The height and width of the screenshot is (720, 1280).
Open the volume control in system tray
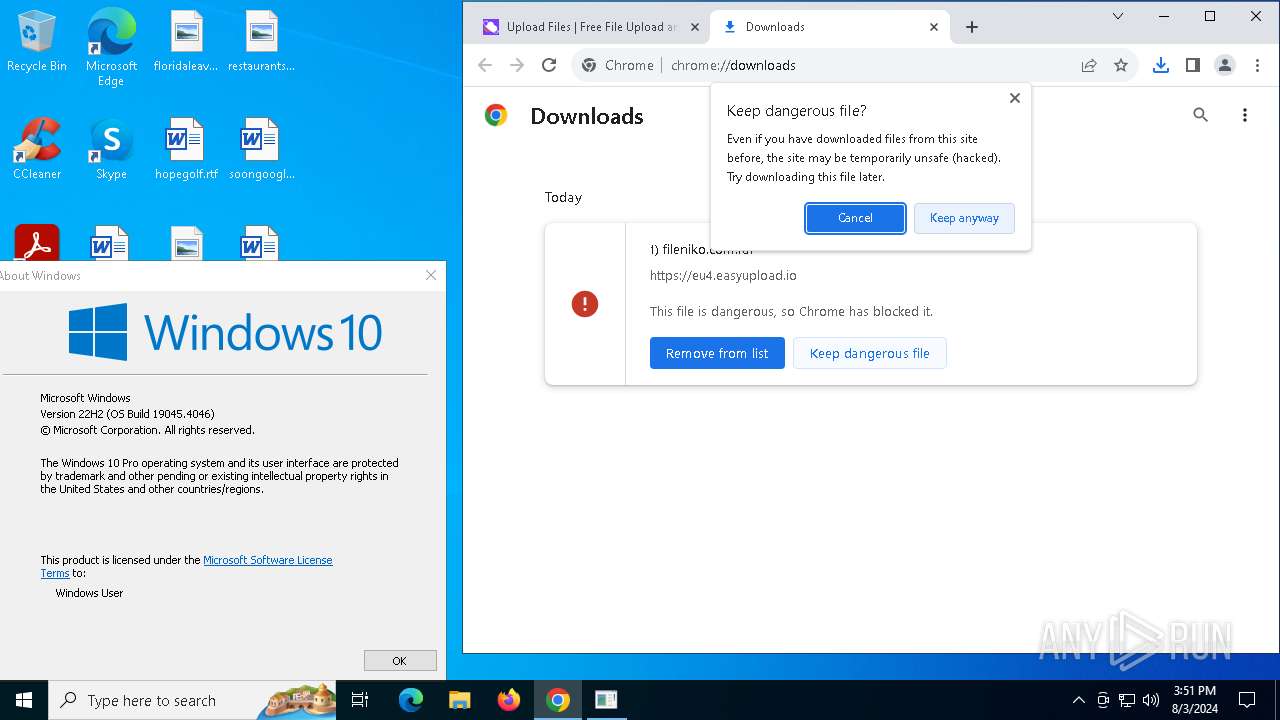1151,700
